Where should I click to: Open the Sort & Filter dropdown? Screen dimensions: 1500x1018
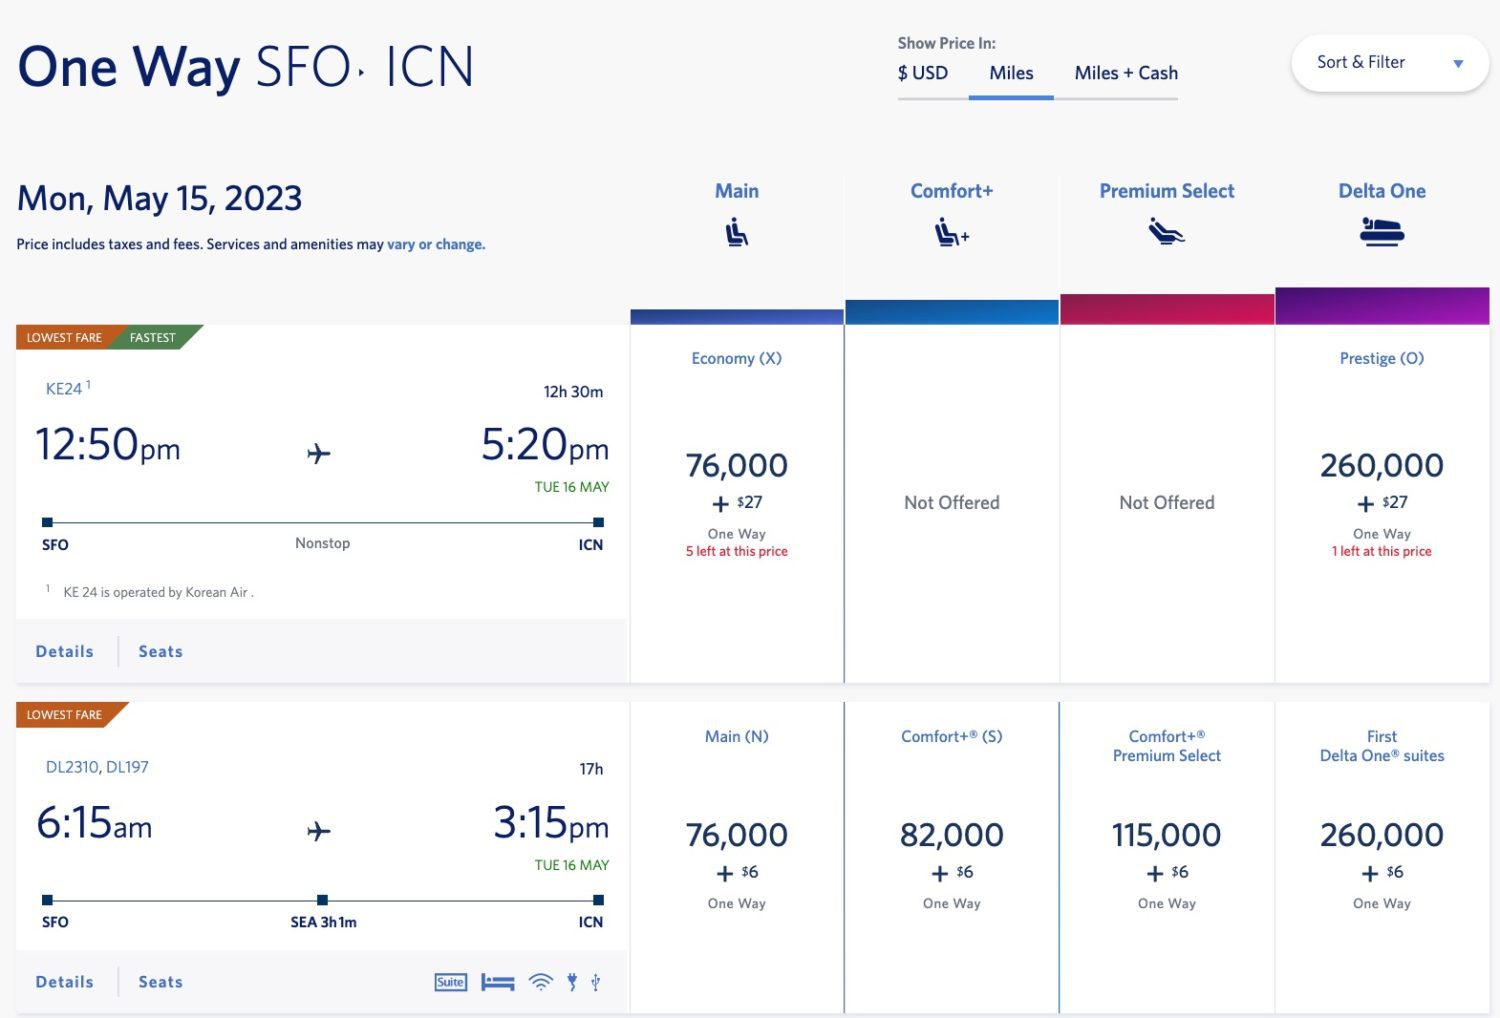tap(1389, 63)
